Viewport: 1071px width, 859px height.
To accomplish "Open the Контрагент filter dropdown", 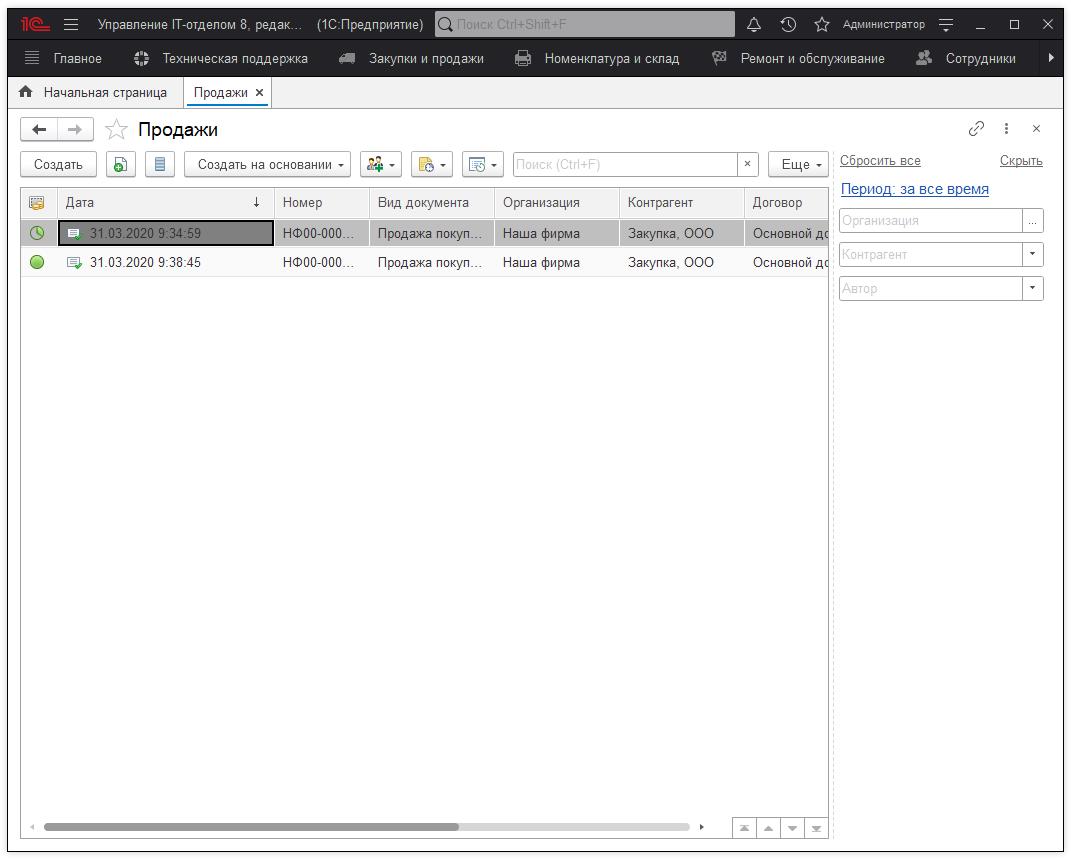I will tap(1032, 254).
